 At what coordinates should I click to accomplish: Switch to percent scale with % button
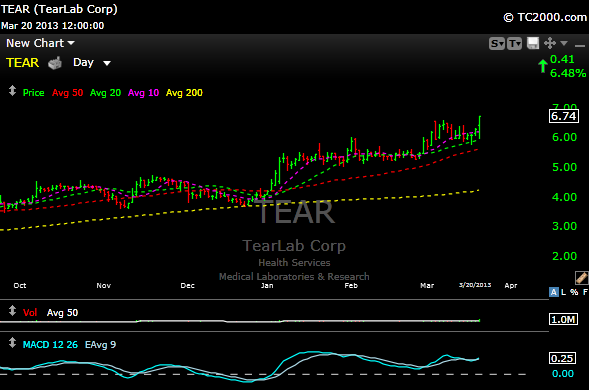pyautogui.click(x=574, y=292)
